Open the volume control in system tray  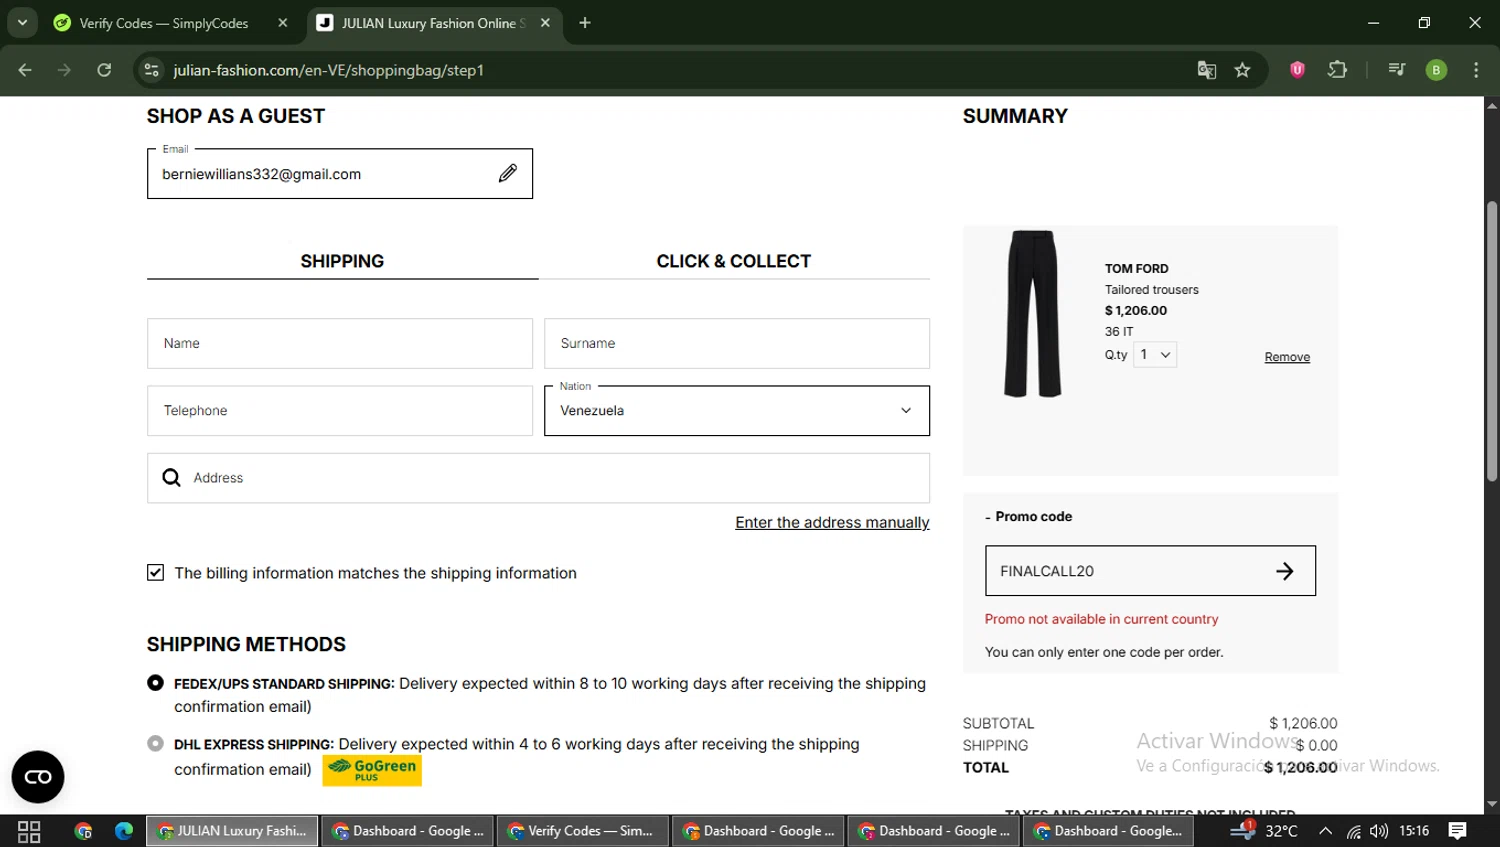tap(1379, 831)
